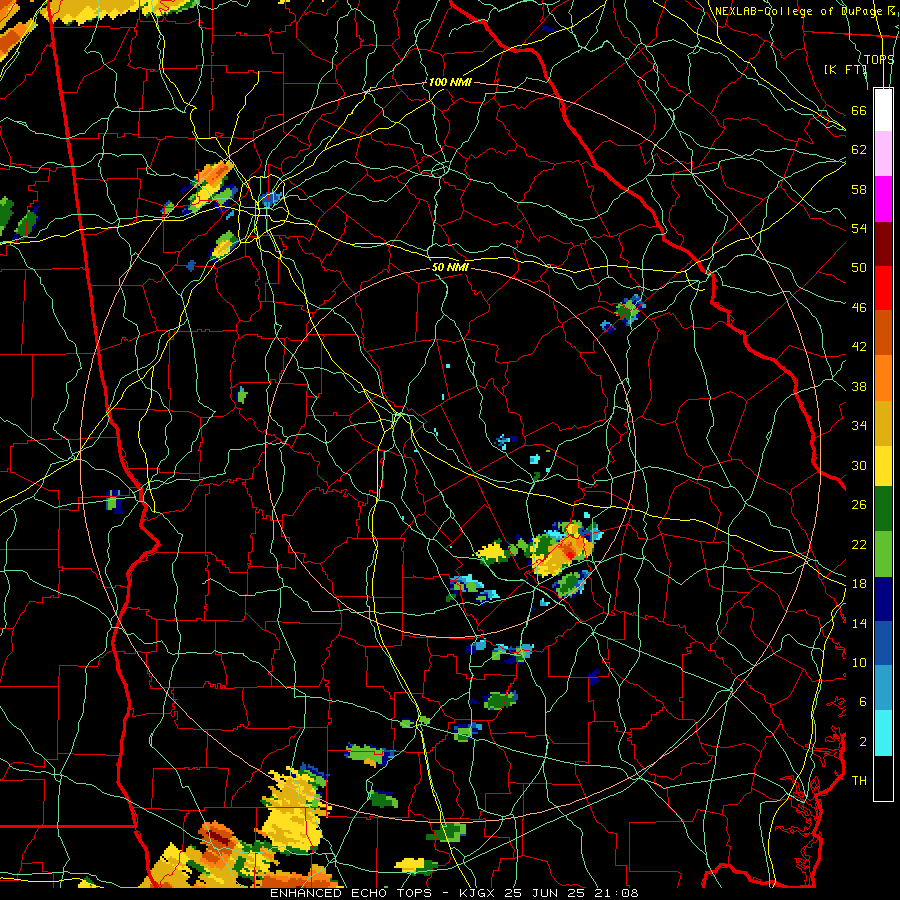Click the legend value '22'
This screenshot has height=900, width=900.
(x=859, y=544)
